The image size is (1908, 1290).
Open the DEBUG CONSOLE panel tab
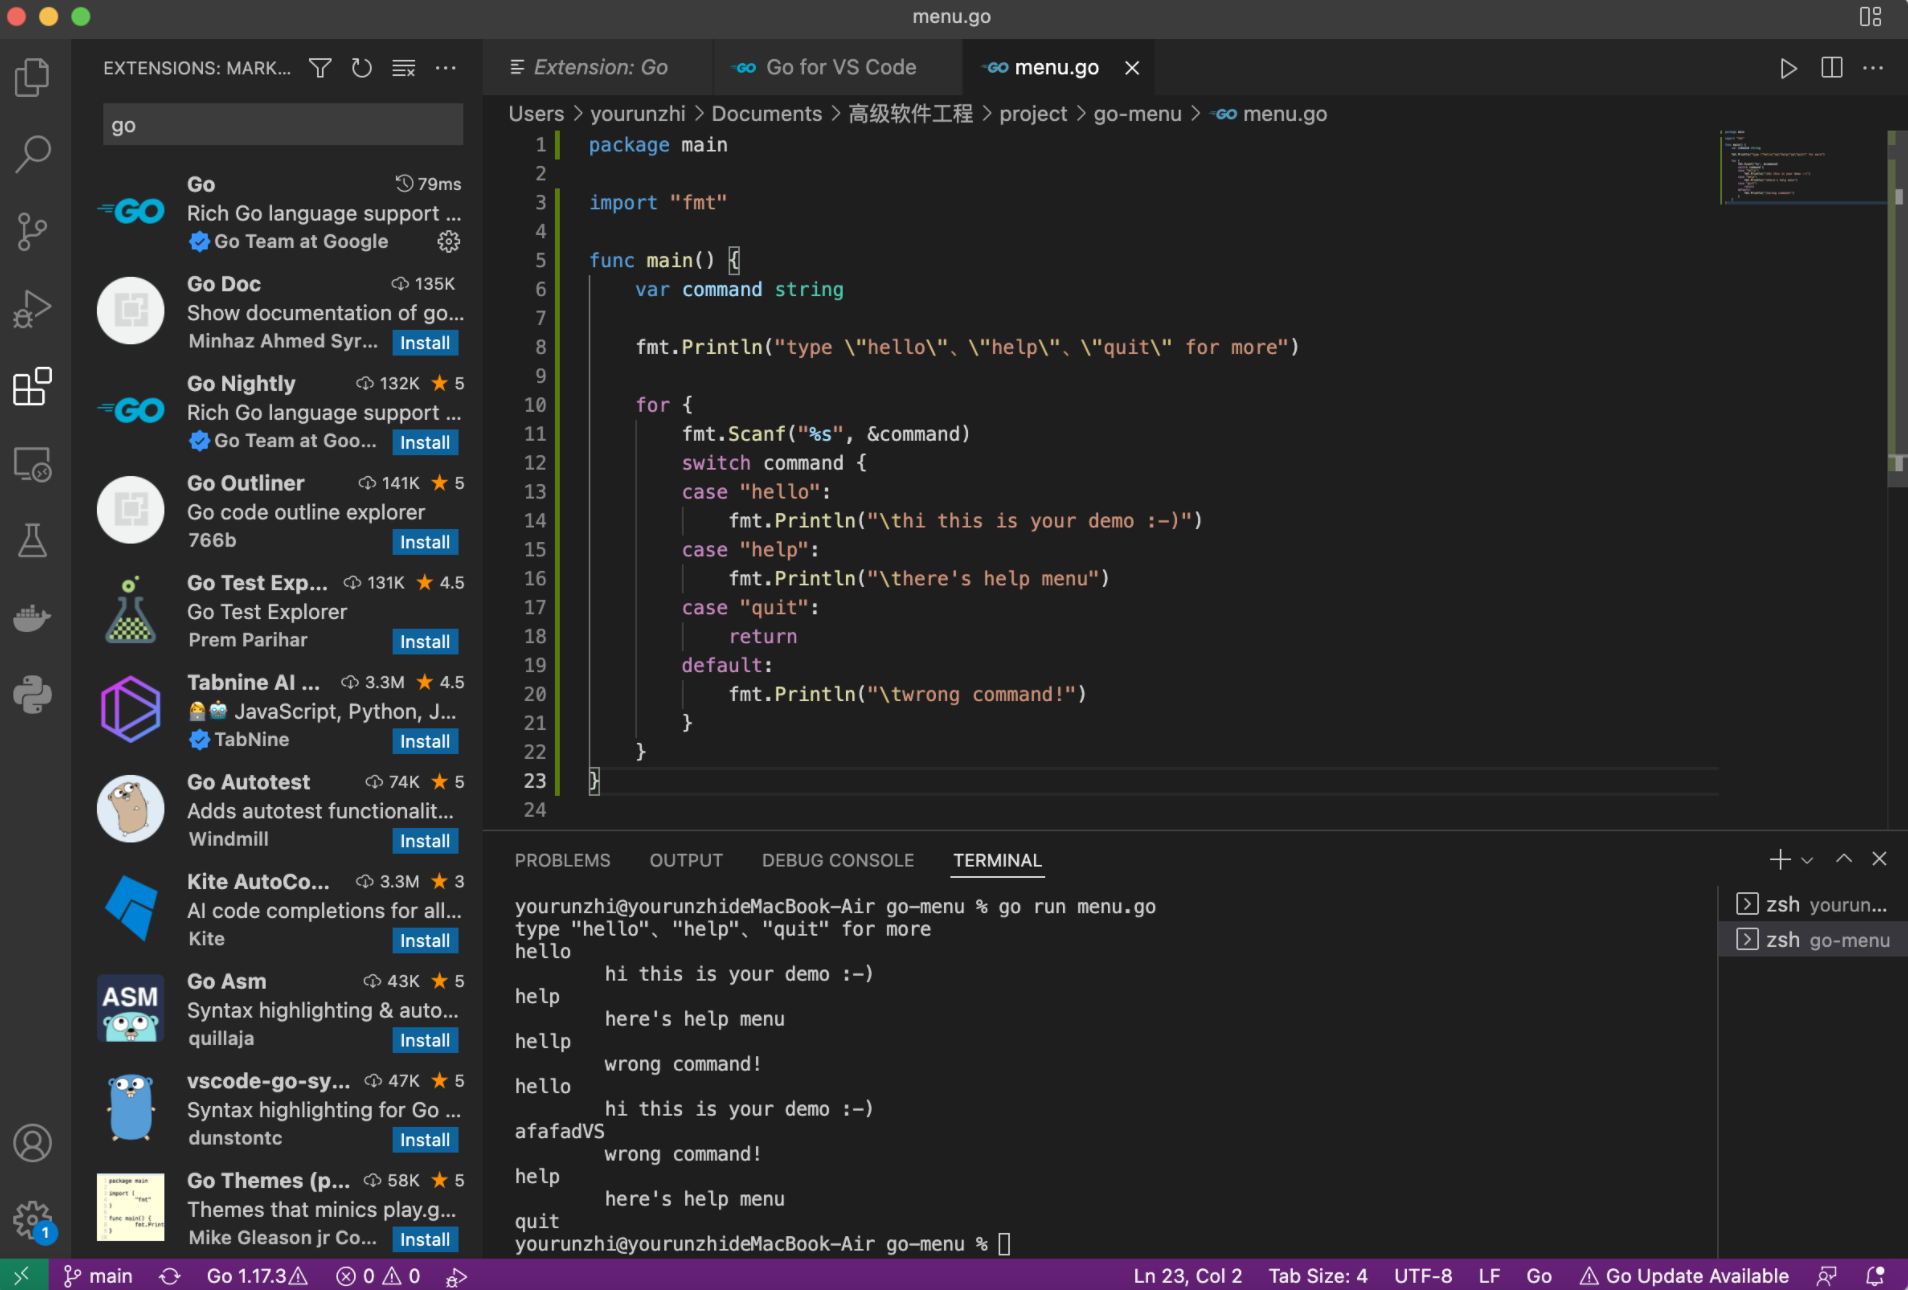(838, 860)
